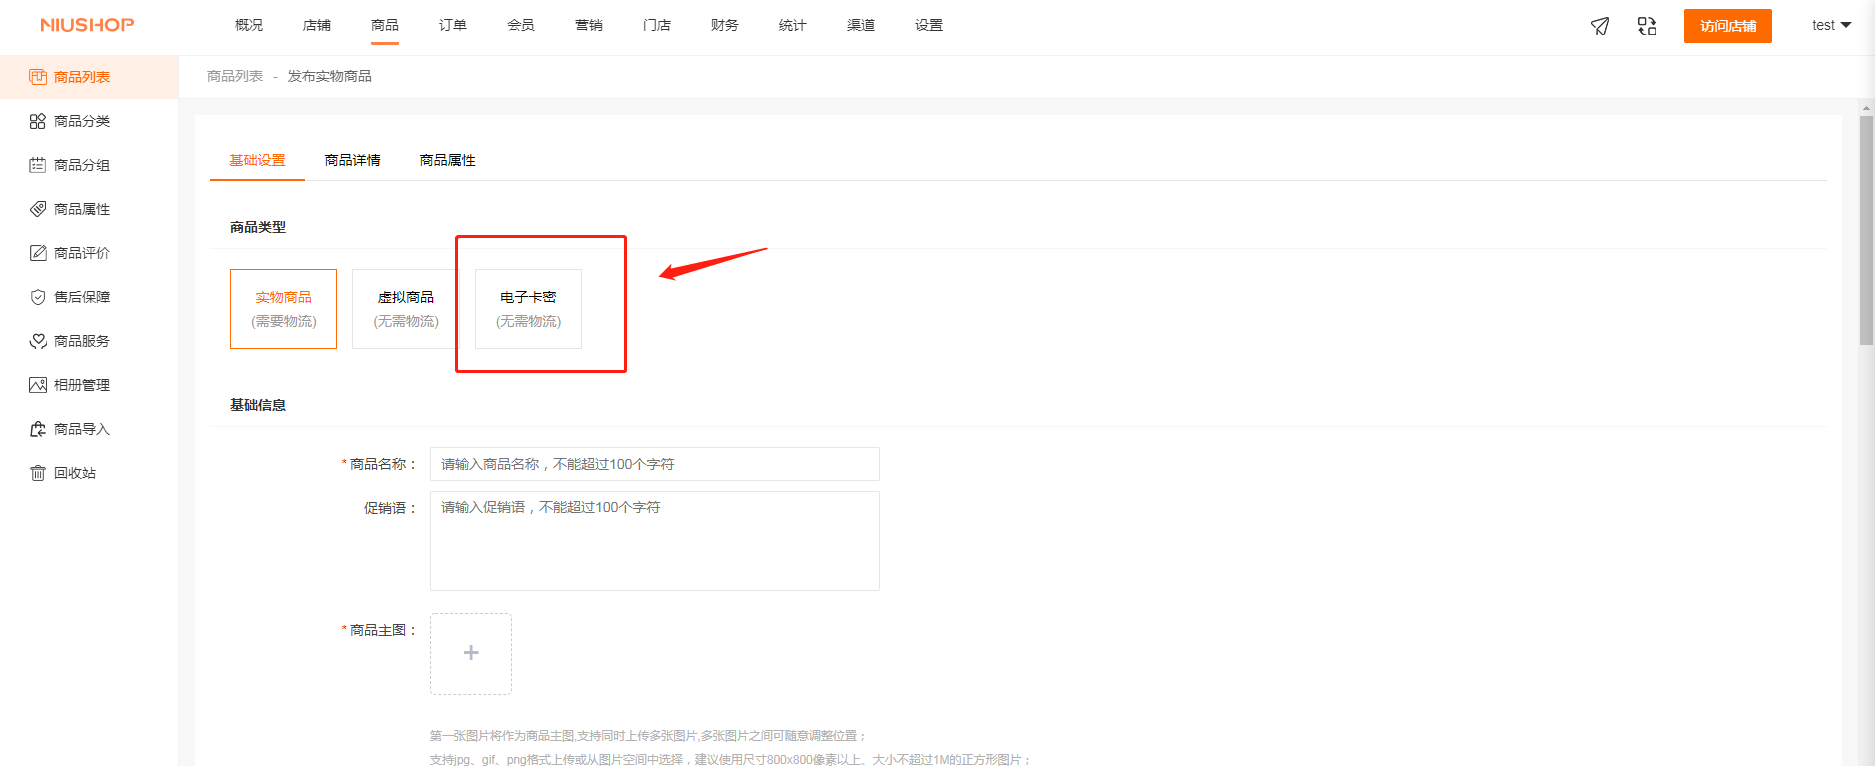Click the 商品属性 tag icon
Image resolution: width=1875 pixels, height=766 pixels.
click(x=38, y=209)
